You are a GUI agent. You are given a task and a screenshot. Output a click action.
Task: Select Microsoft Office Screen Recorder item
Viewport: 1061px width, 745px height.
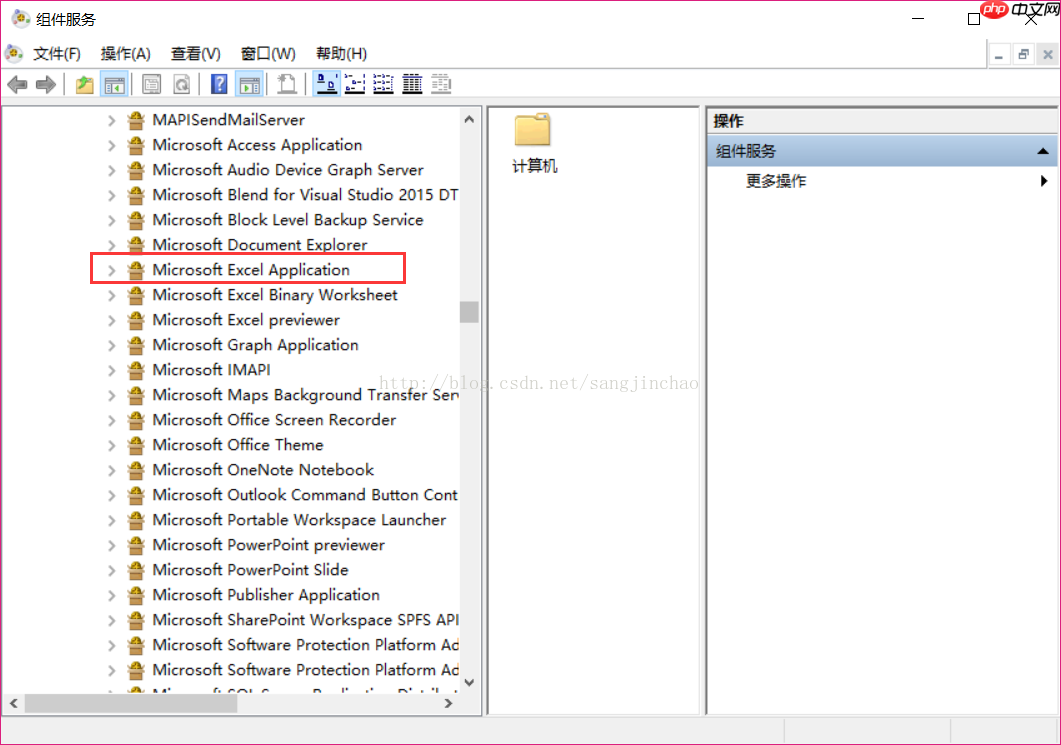(274, 420)
